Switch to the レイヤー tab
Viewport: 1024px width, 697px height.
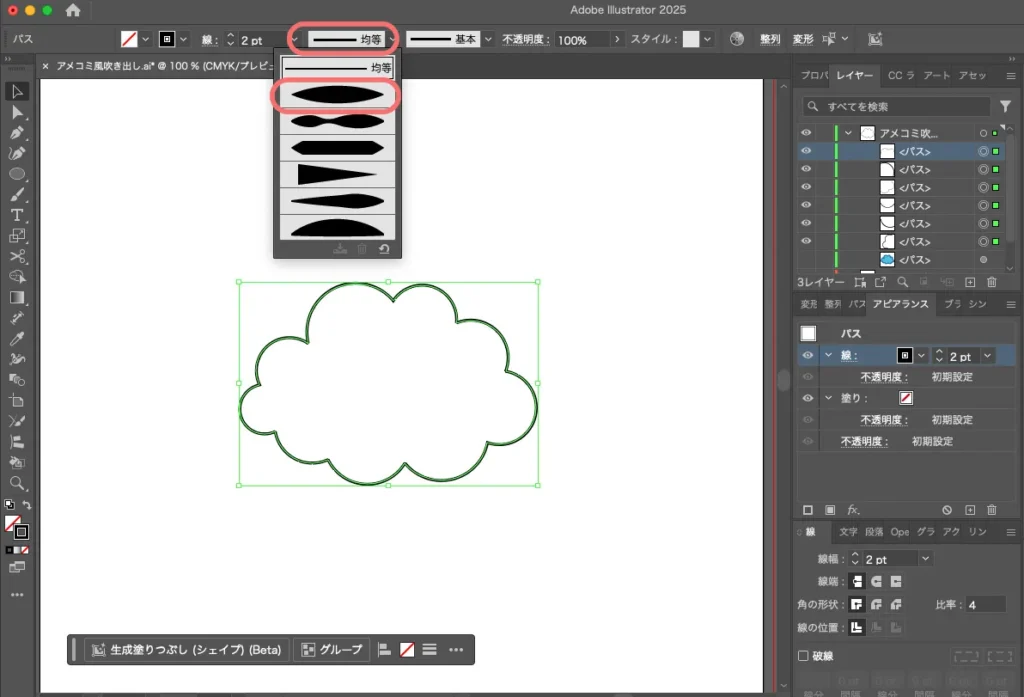pyautogui.click(x=854, y=76)
